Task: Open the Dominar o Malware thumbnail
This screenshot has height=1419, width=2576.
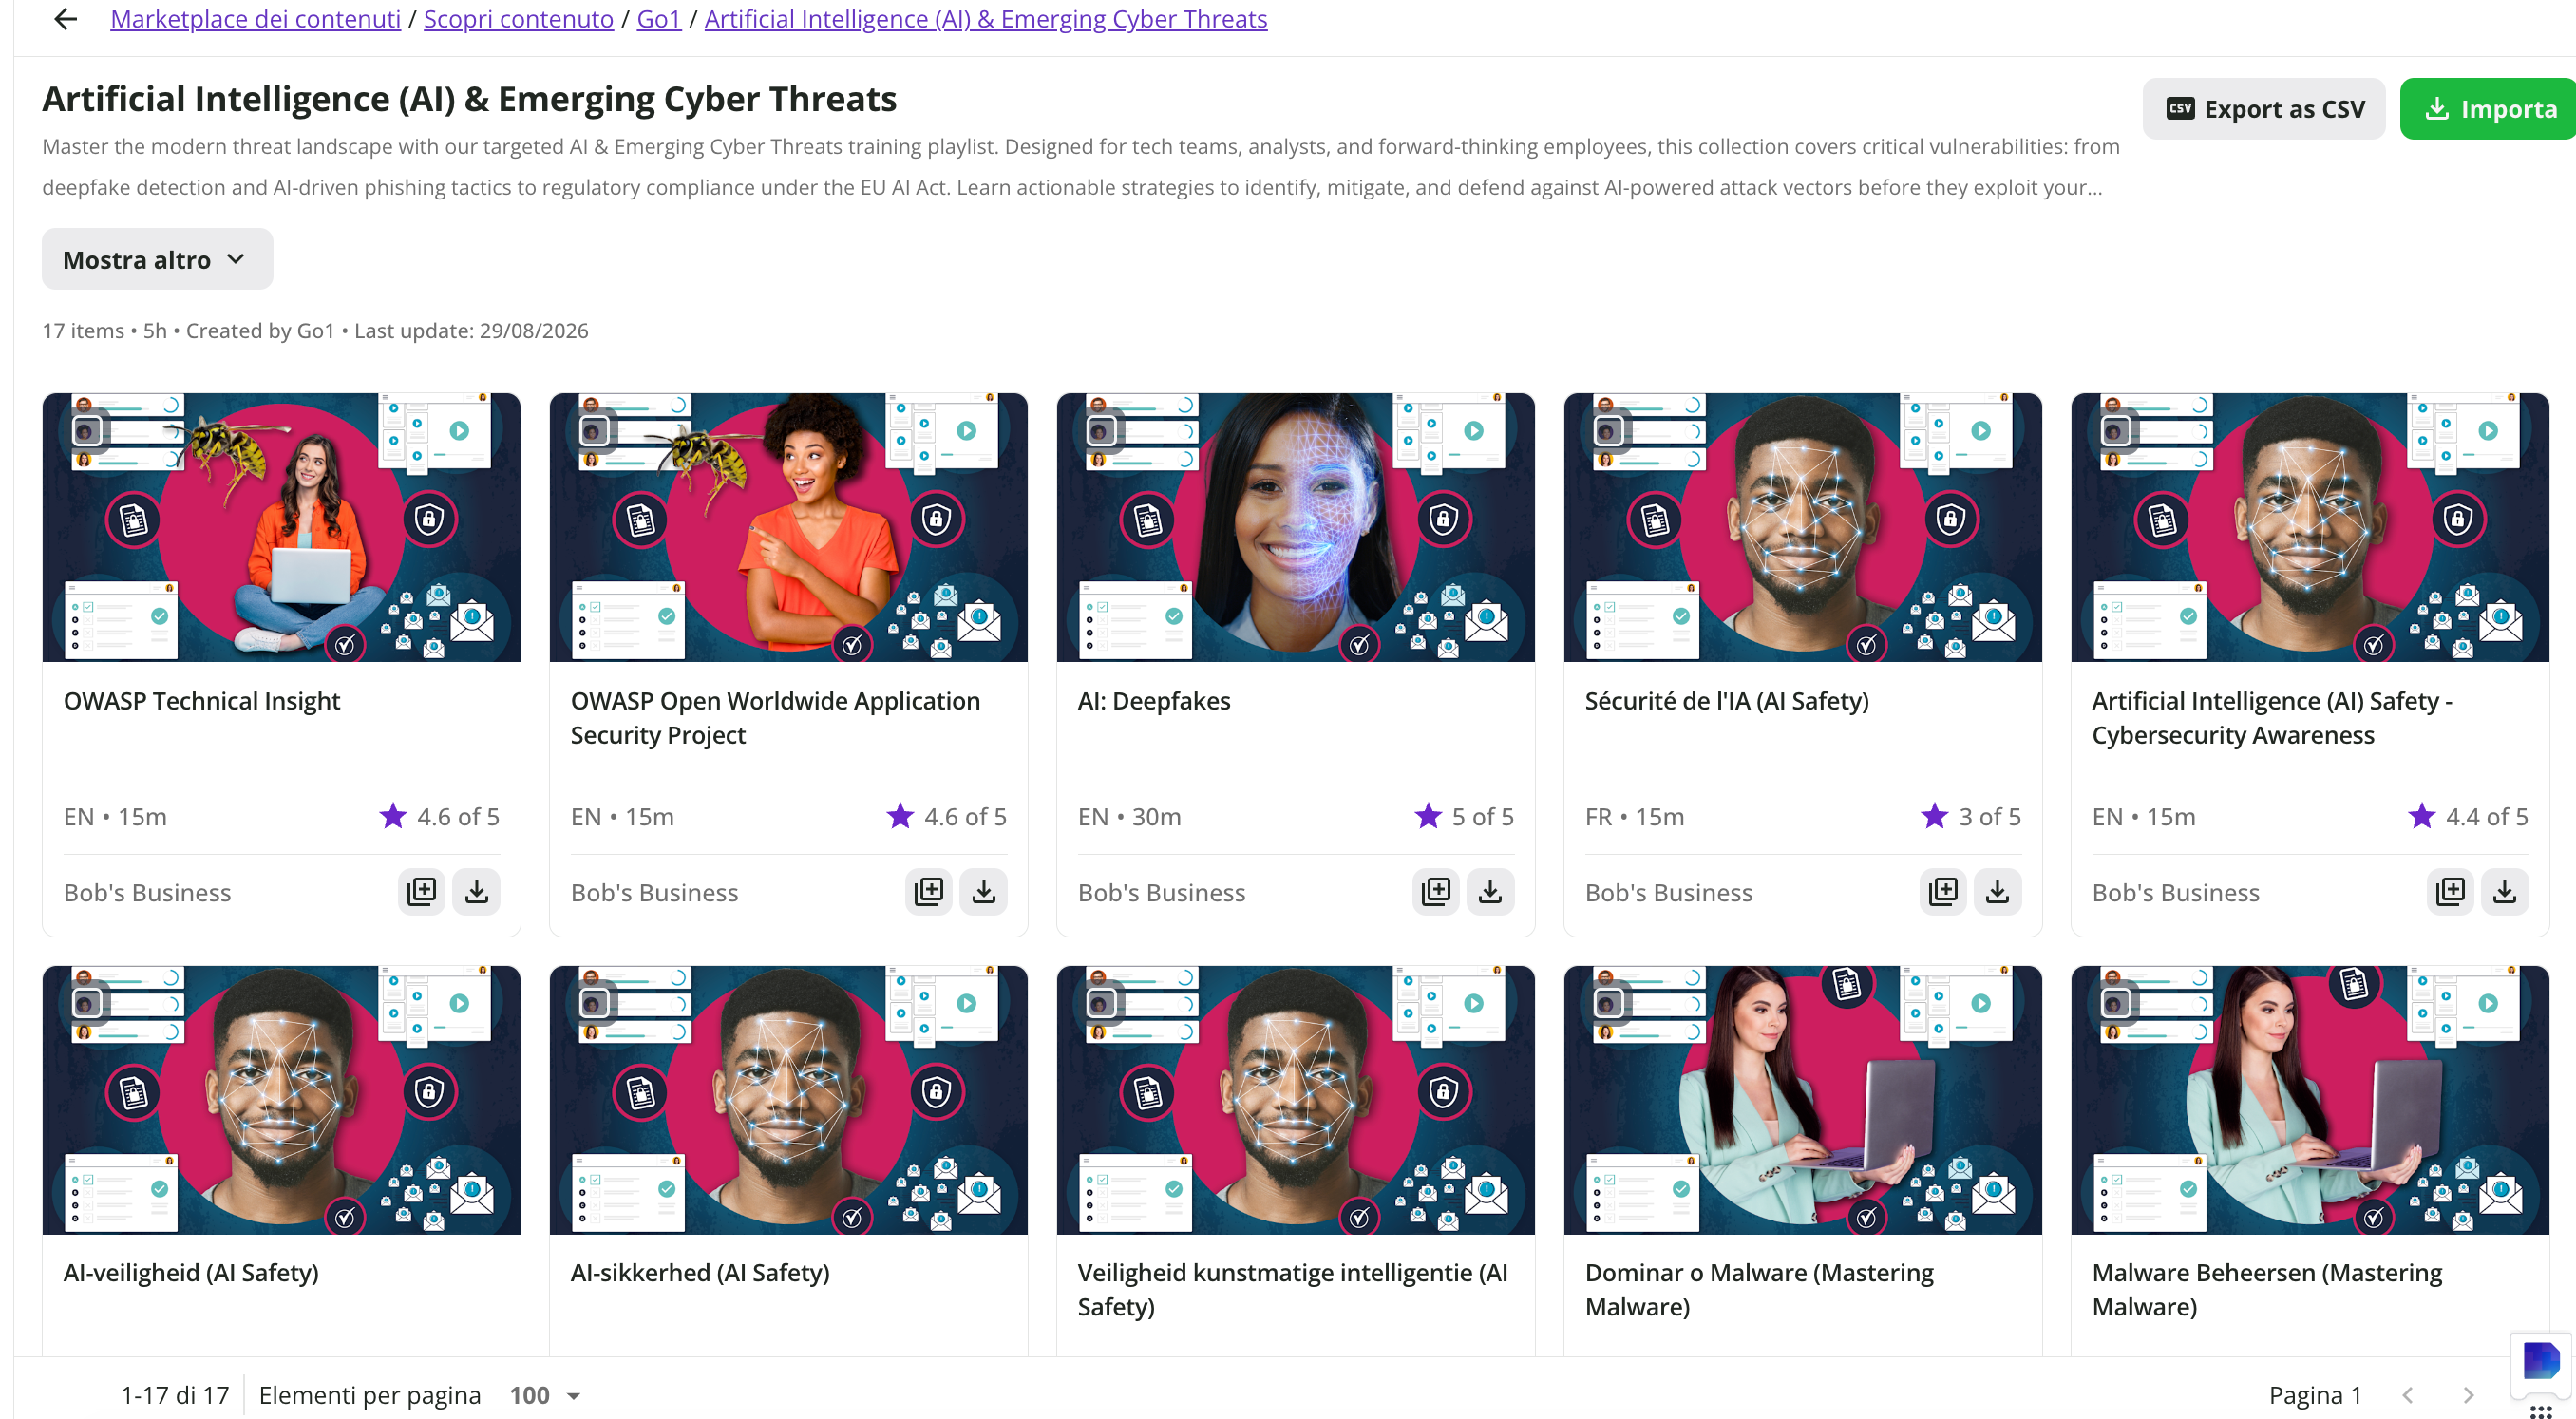Action: (x=1802, y=1100)
